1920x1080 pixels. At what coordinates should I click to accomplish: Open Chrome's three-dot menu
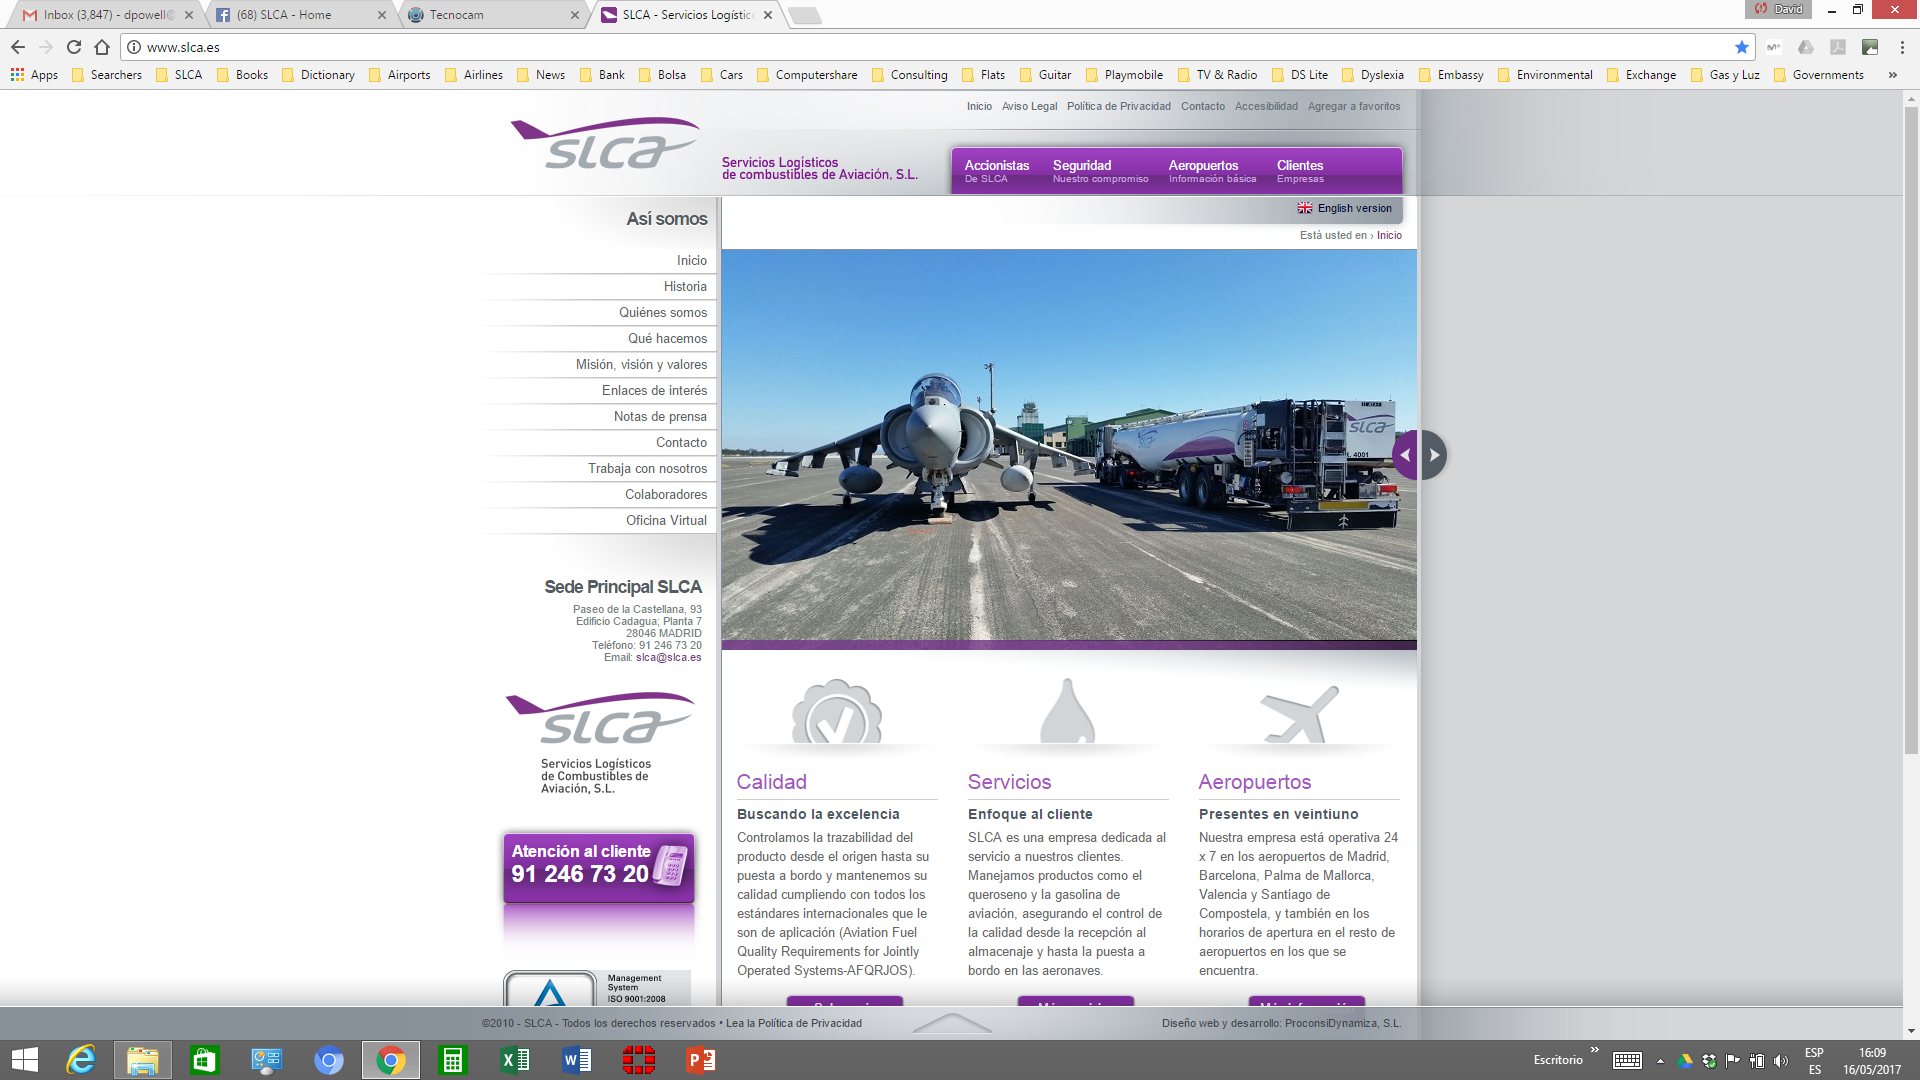tap(1902, 47)
